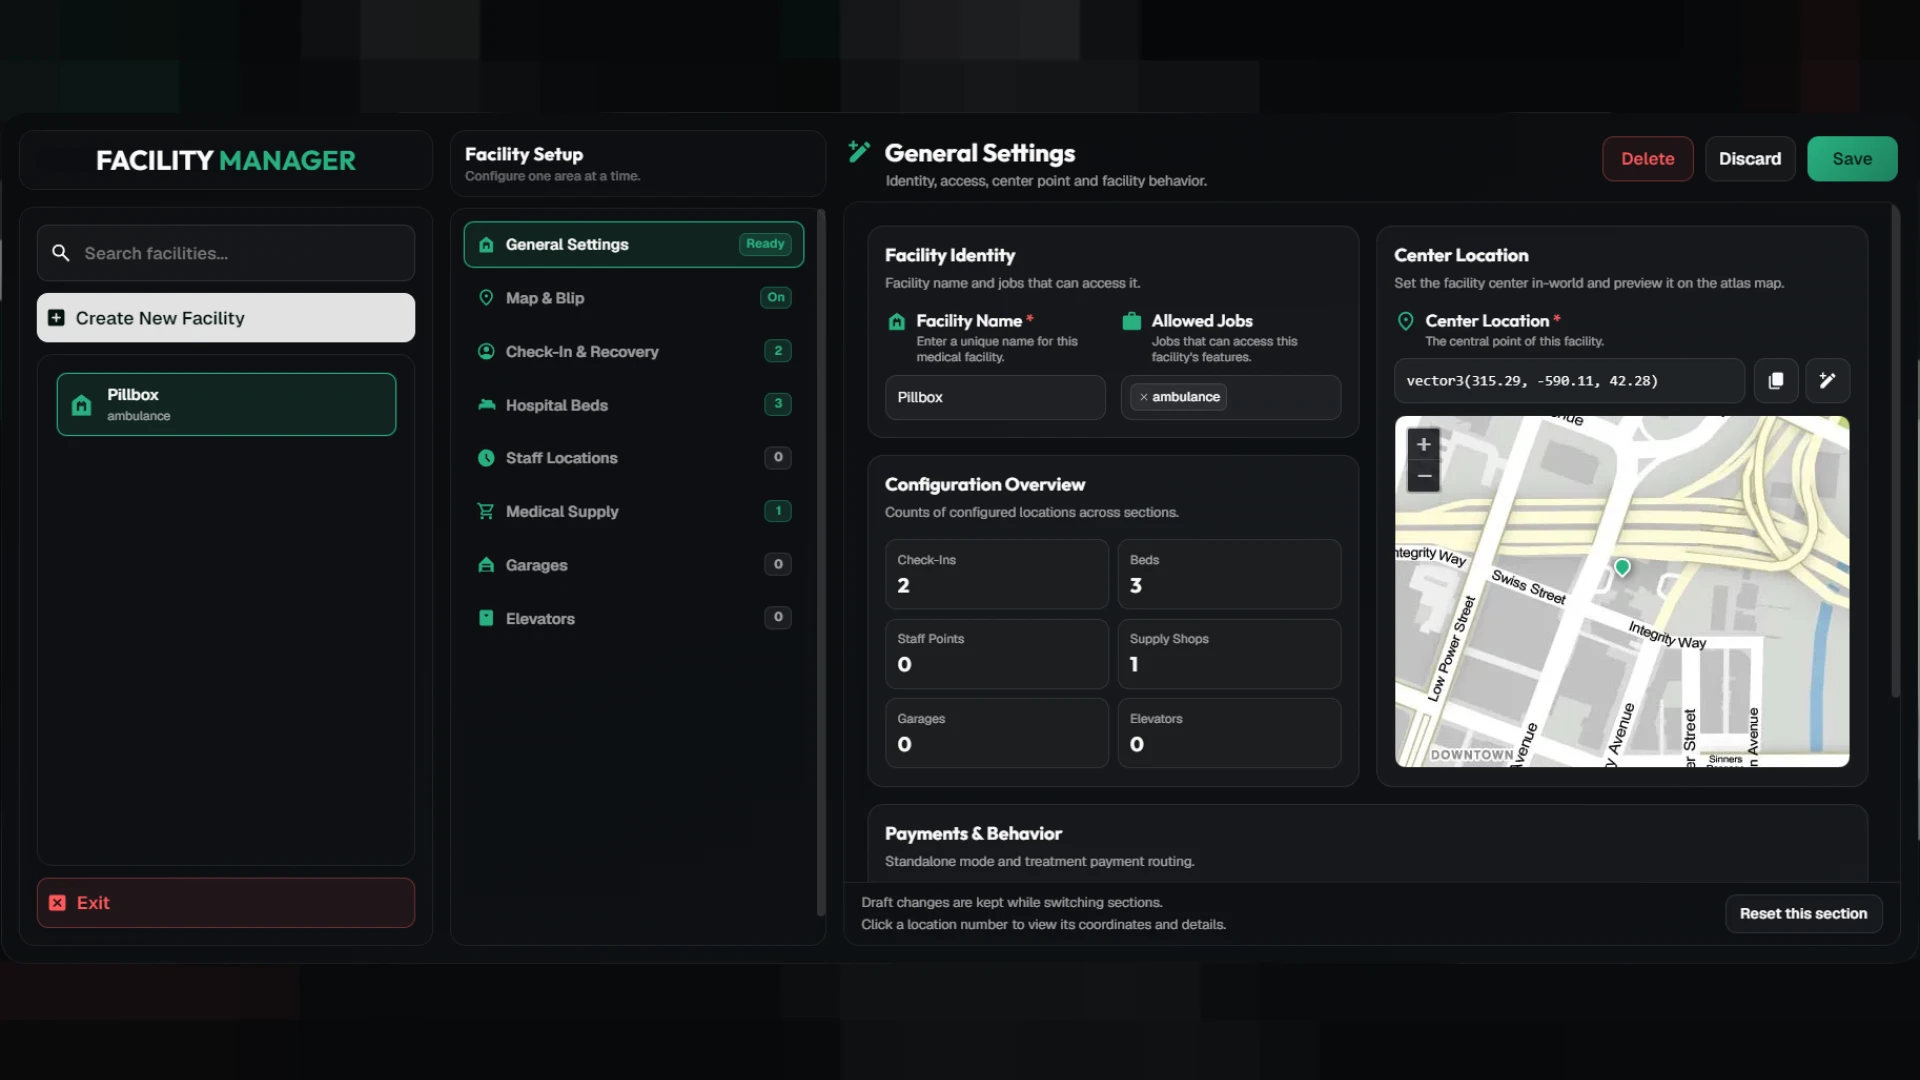Click the Swiss Street label on map

pos(1528,587)
